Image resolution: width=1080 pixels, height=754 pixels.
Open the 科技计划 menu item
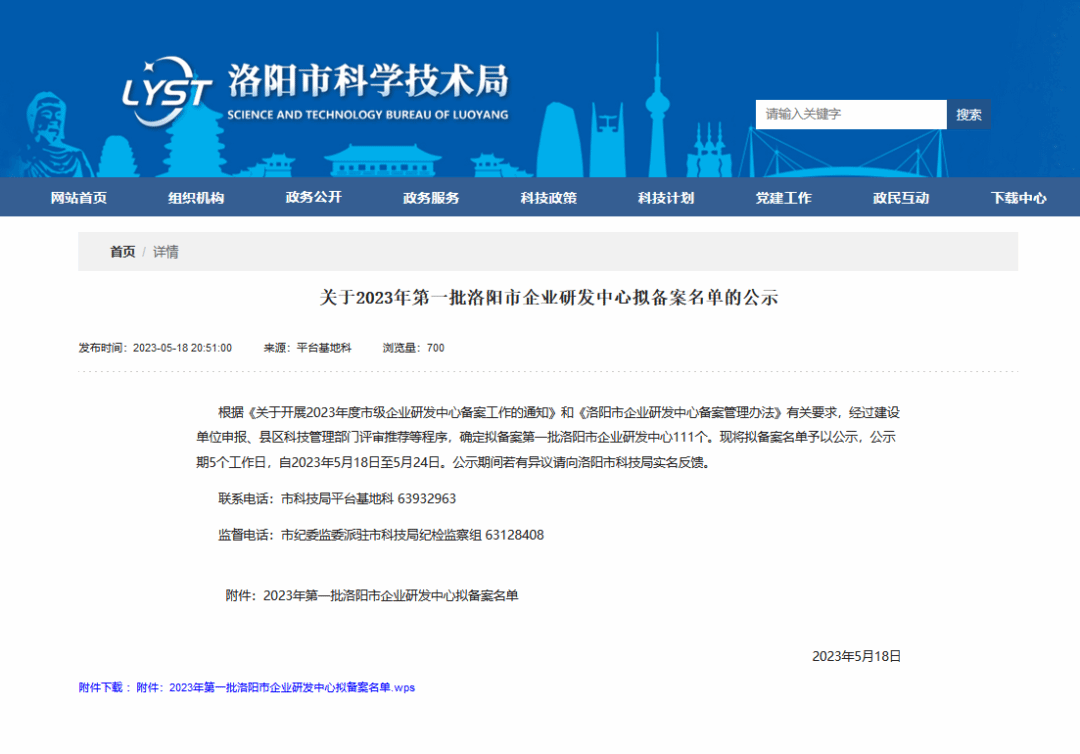[x=666, y=198]
